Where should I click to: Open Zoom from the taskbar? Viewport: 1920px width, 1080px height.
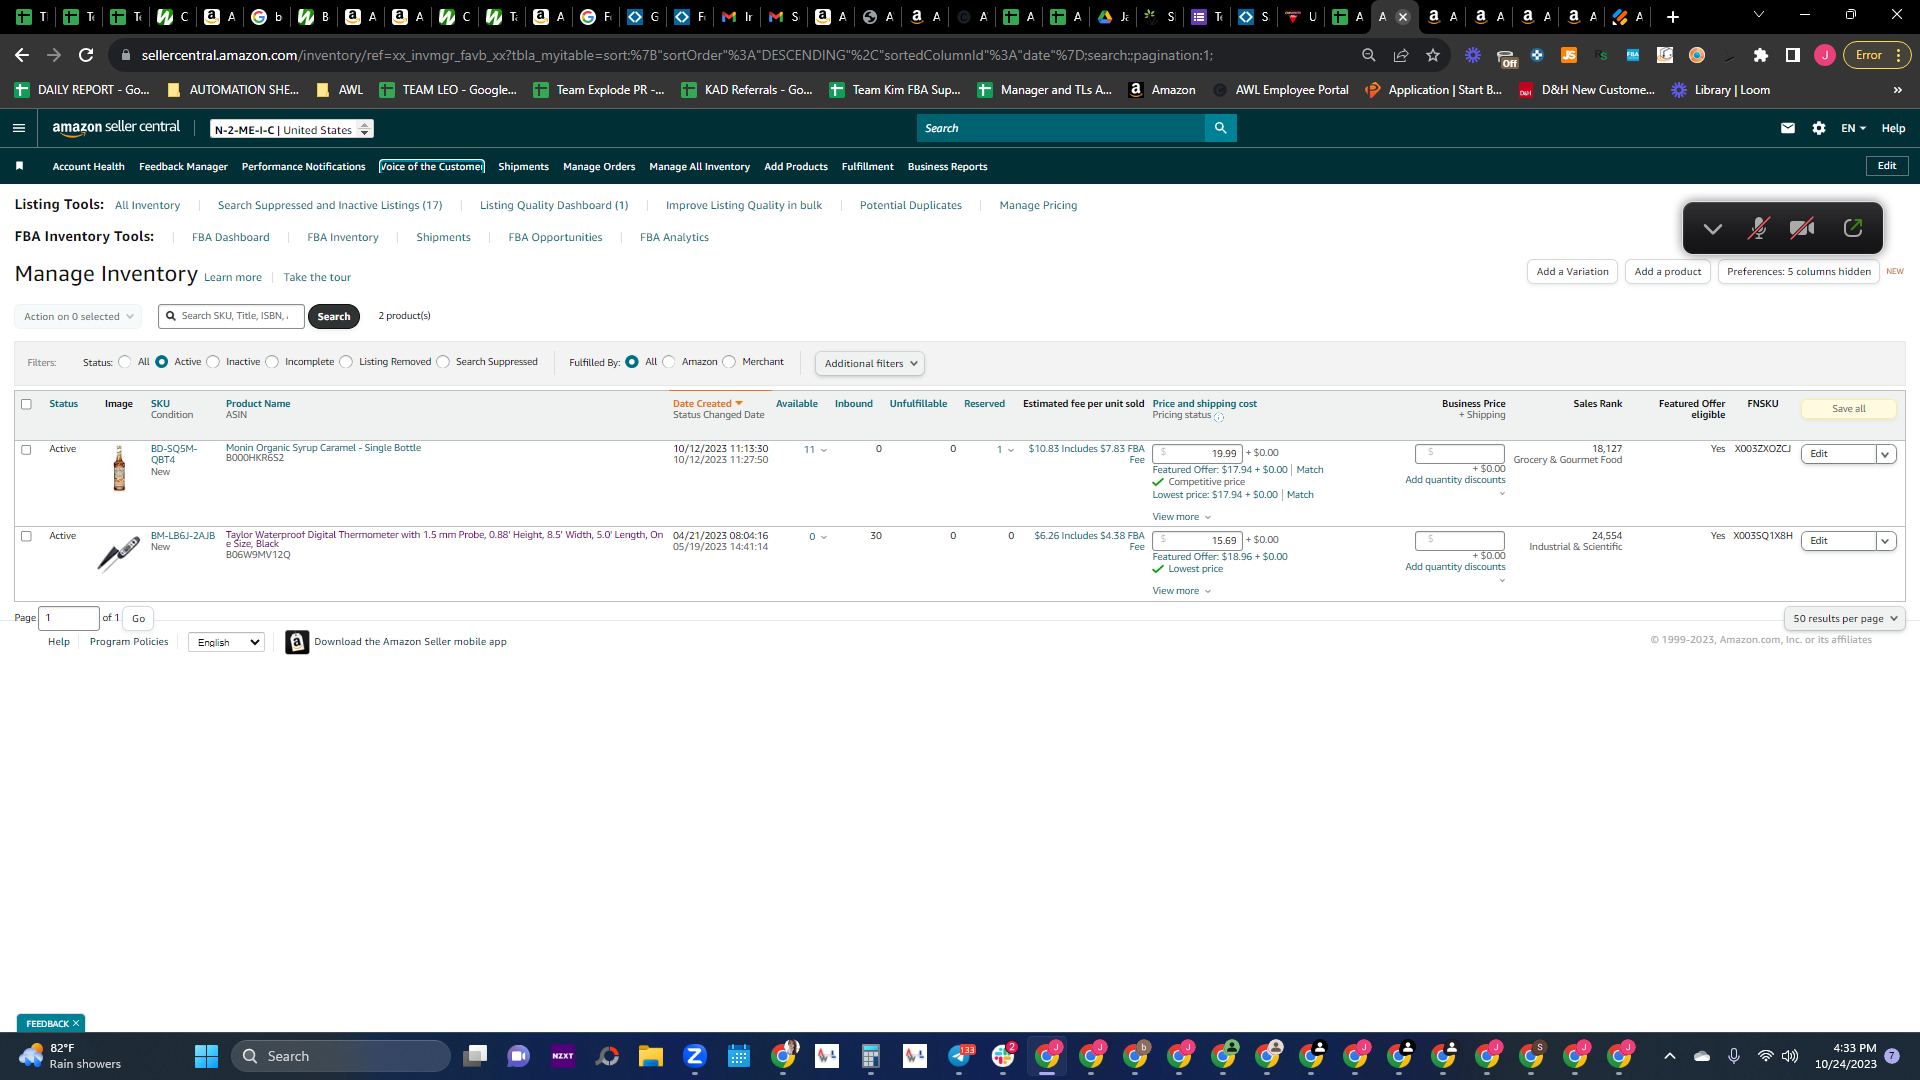pos(695,1056)
